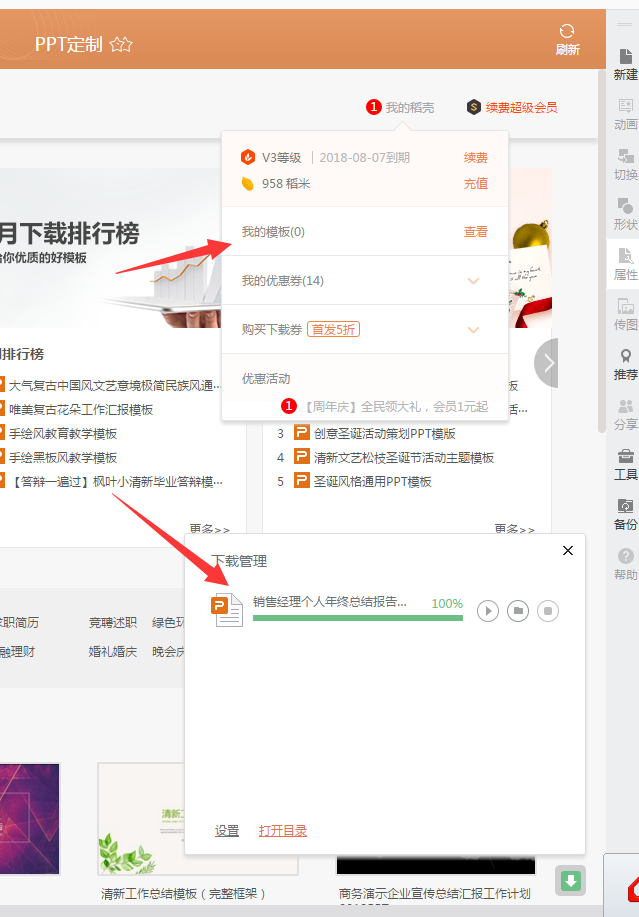Click 首发5折 tag
The width and height of the screenshot is (639, 917).
tap(333, 330)
